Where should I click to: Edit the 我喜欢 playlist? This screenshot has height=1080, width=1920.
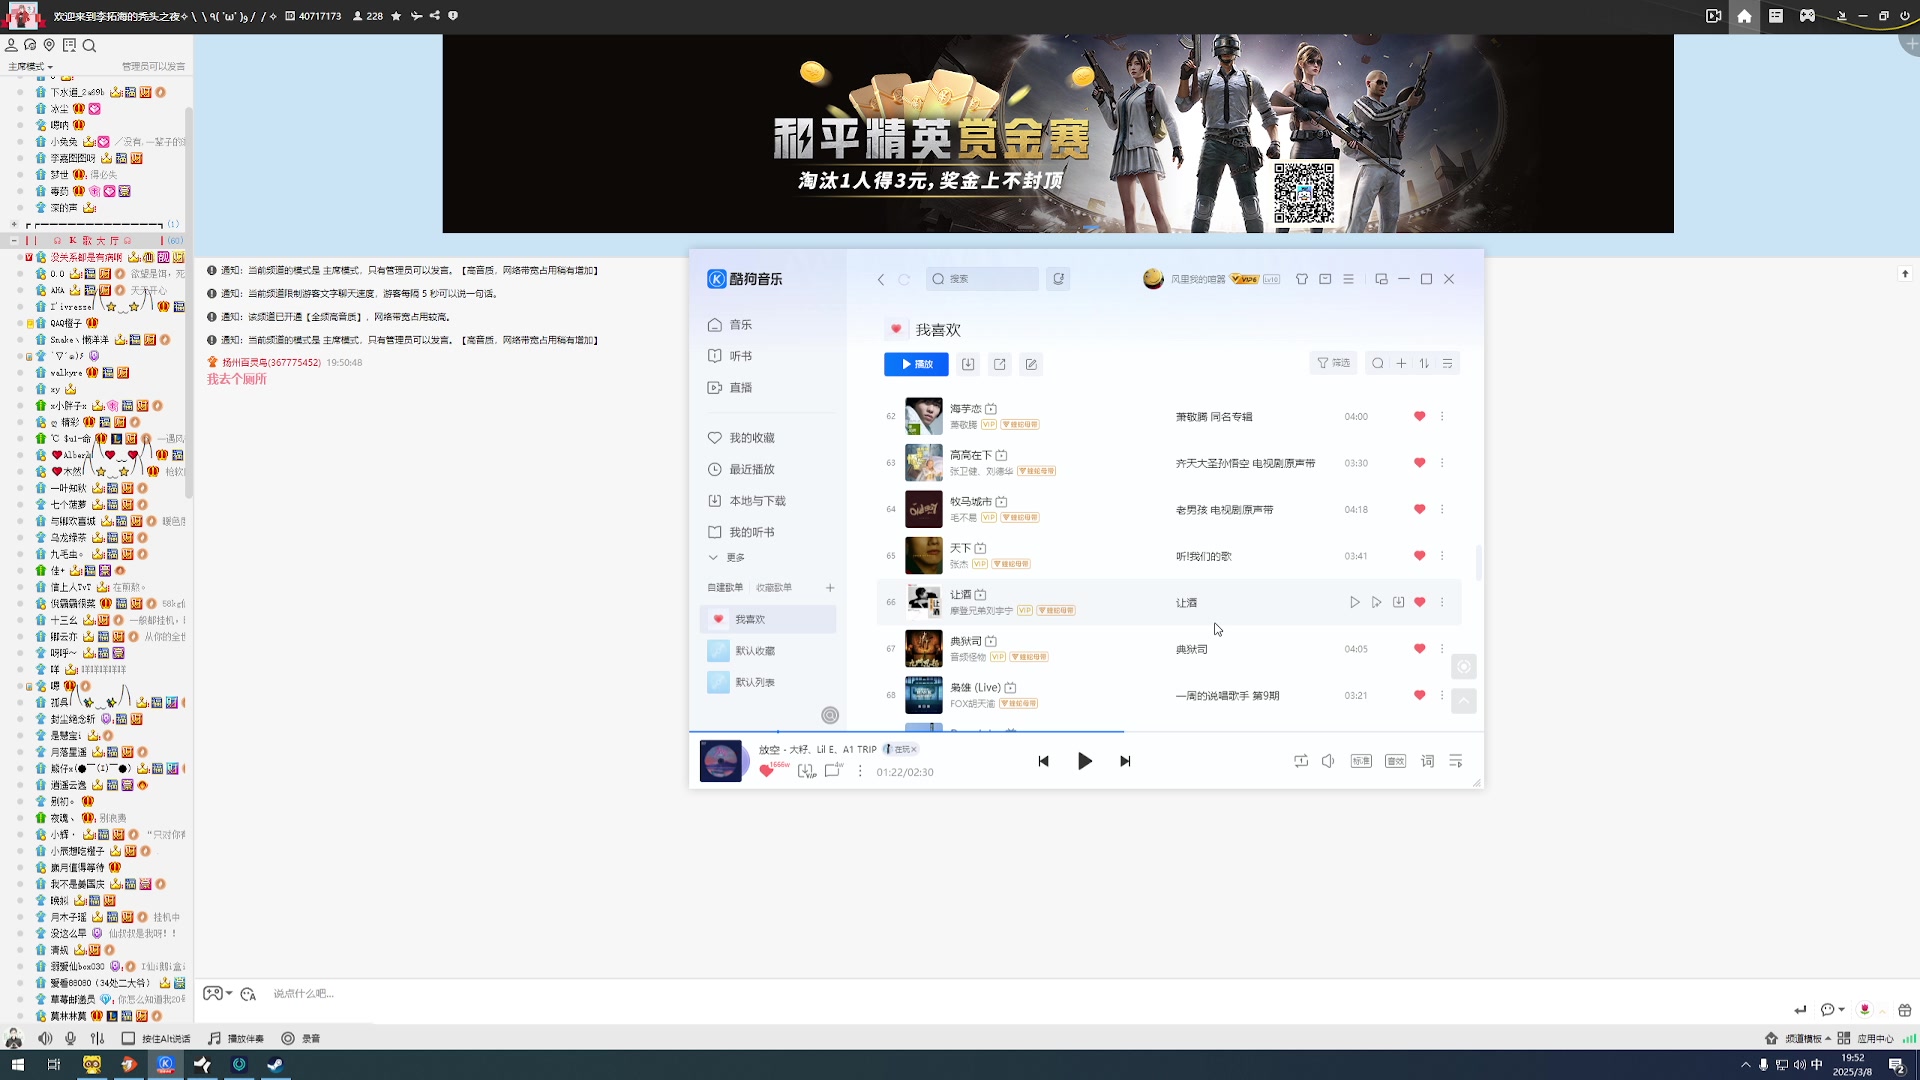[1031, 364]
